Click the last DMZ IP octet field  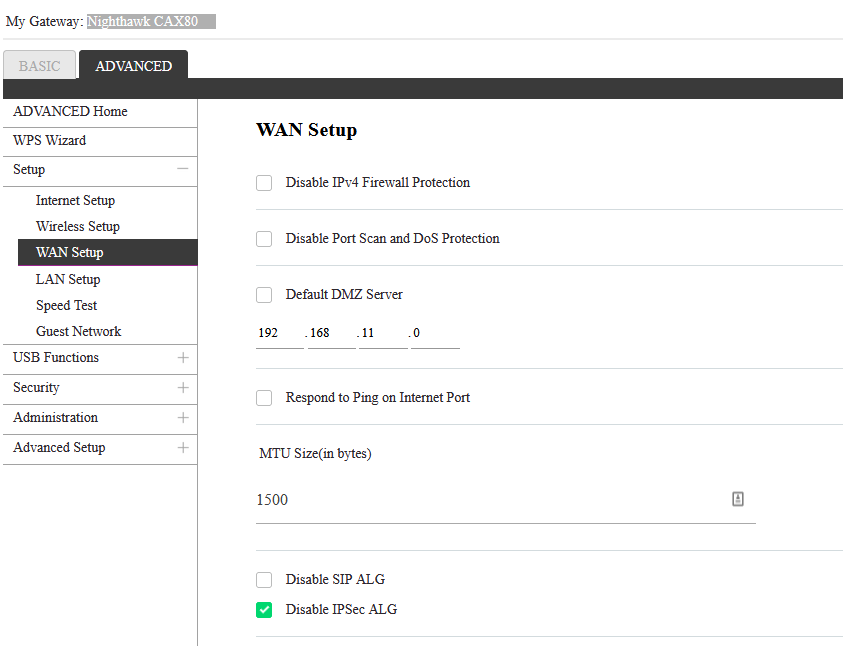[434, 333]
